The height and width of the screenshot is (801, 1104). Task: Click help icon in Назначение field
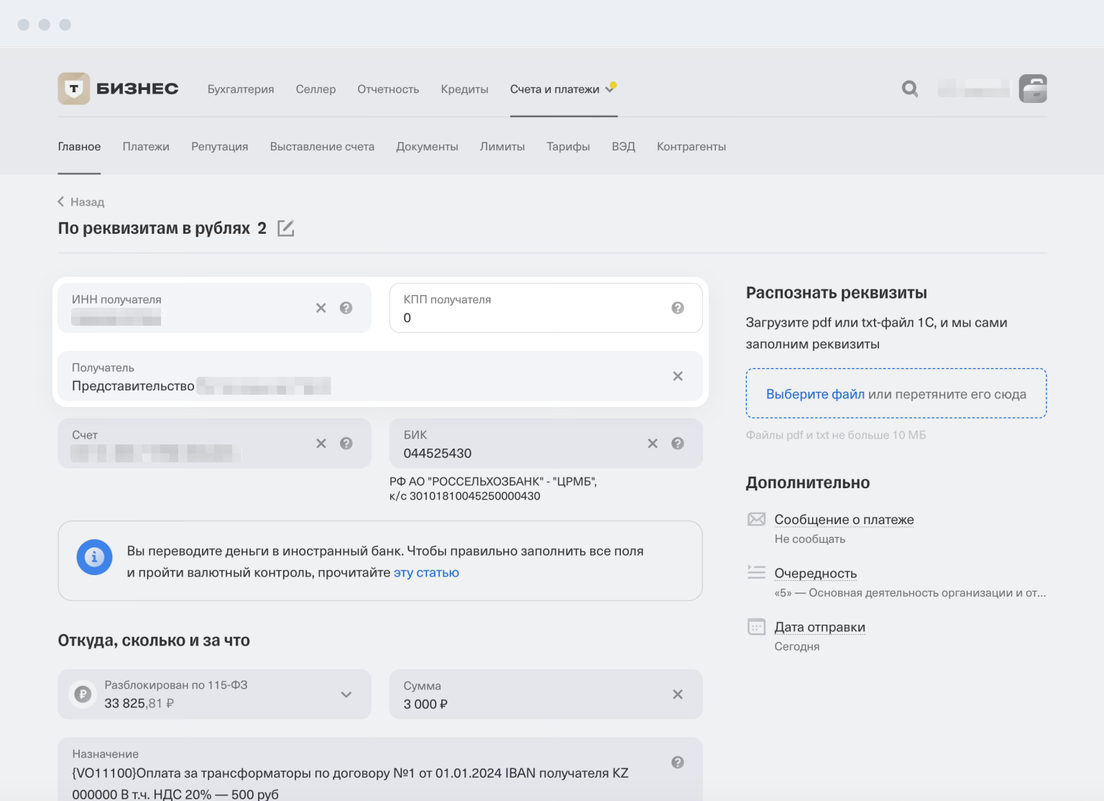tap(677, 763)
